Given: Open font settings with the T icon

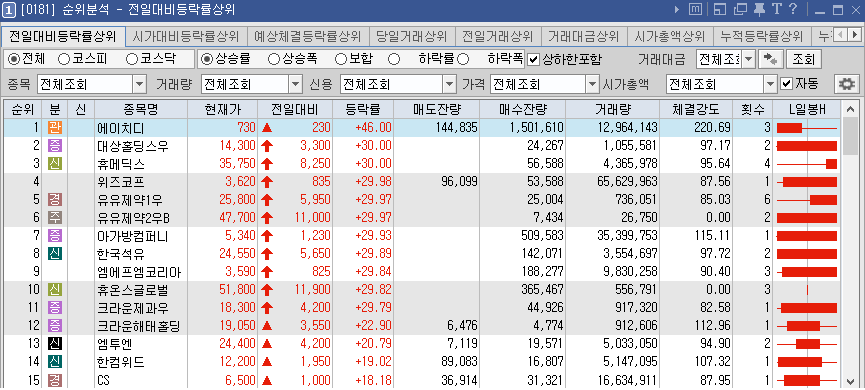Looking at the screenshot, I should click(777, 9).
